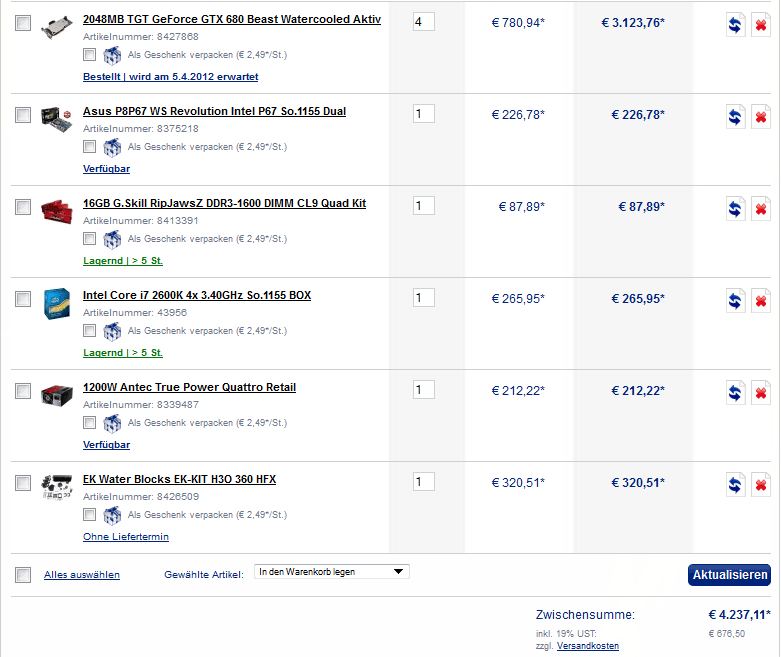The image size is (781, 657).
Task: Select the G.Skill RipJawsZ row checkbox
Action: click(23, 207)
